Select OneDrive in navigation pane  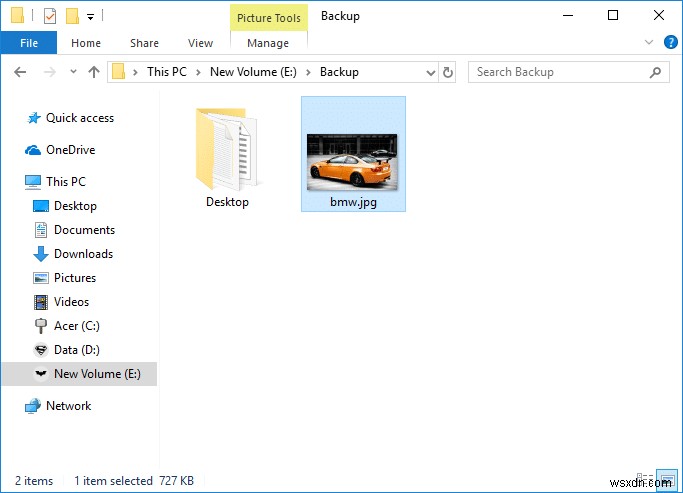coord(71,150)
